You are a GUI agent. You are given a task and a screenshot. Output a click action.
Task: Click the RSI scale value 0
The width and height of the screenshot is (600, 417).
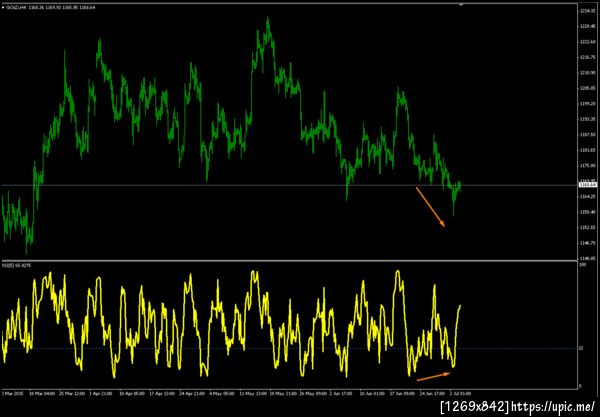pyautogui.click(x=580, y=386)
